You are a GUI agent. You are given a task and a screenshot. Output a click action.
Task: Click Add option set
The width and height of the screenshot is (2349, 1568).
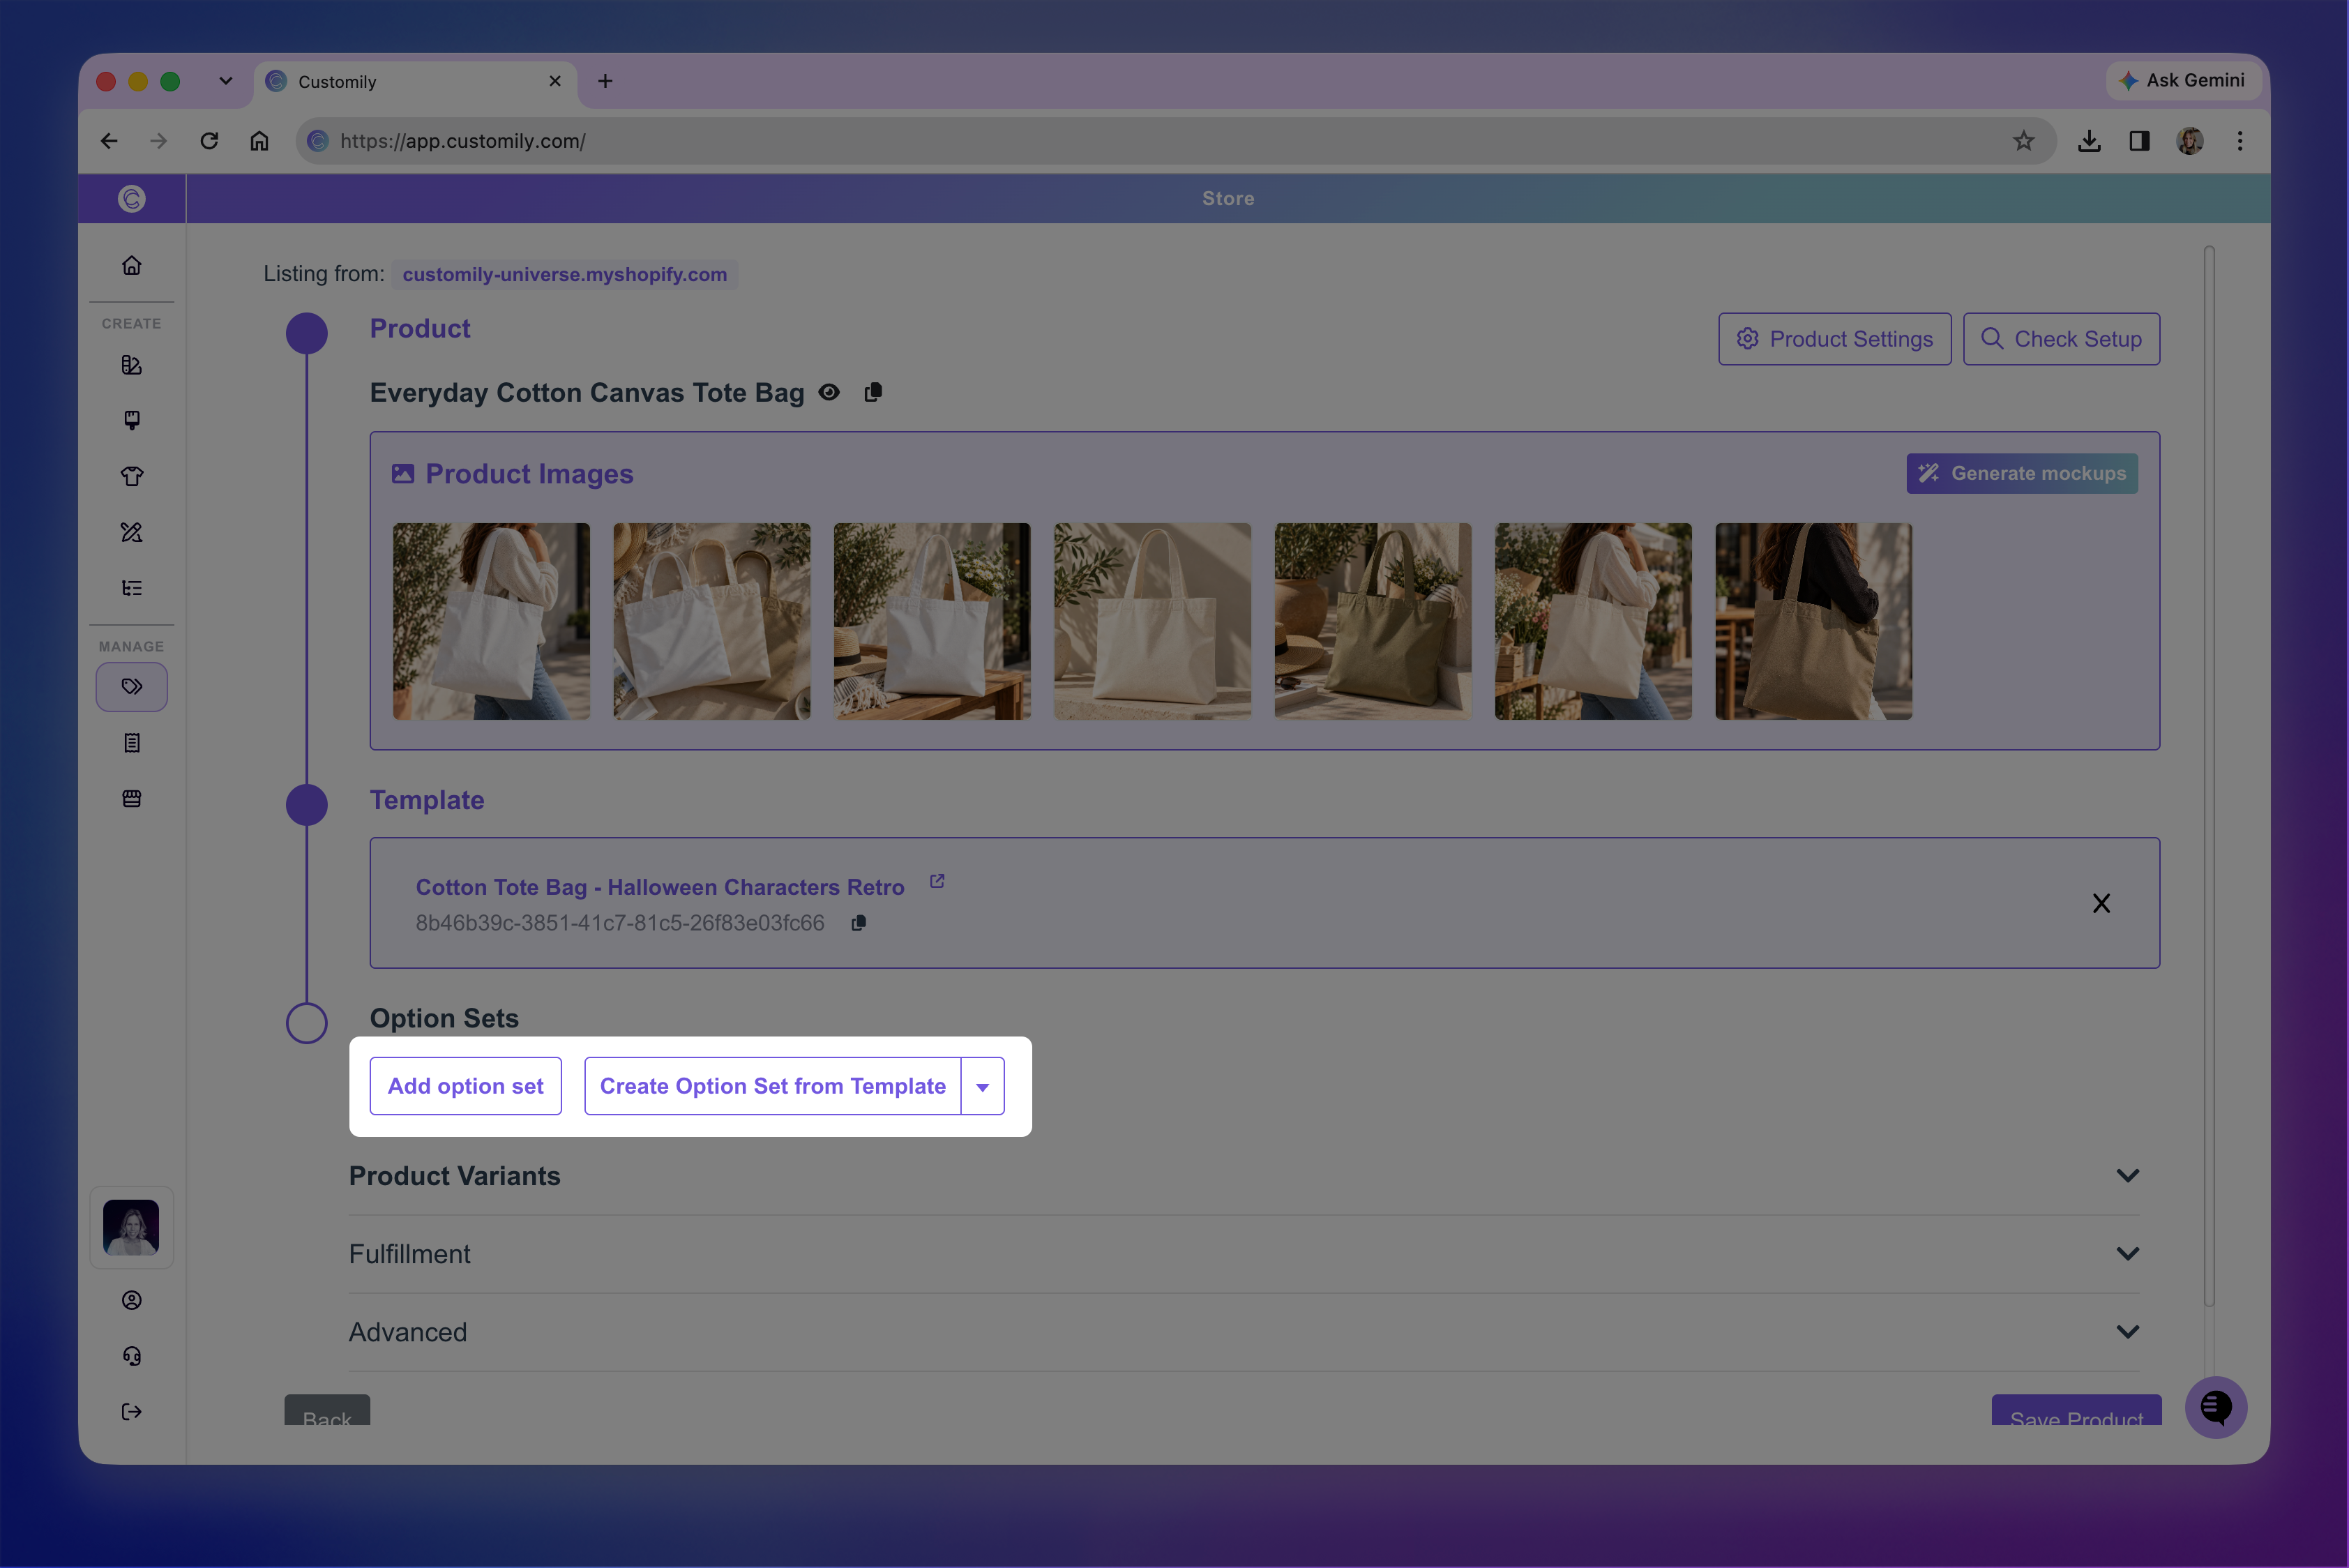click(x=465, y=1086)
